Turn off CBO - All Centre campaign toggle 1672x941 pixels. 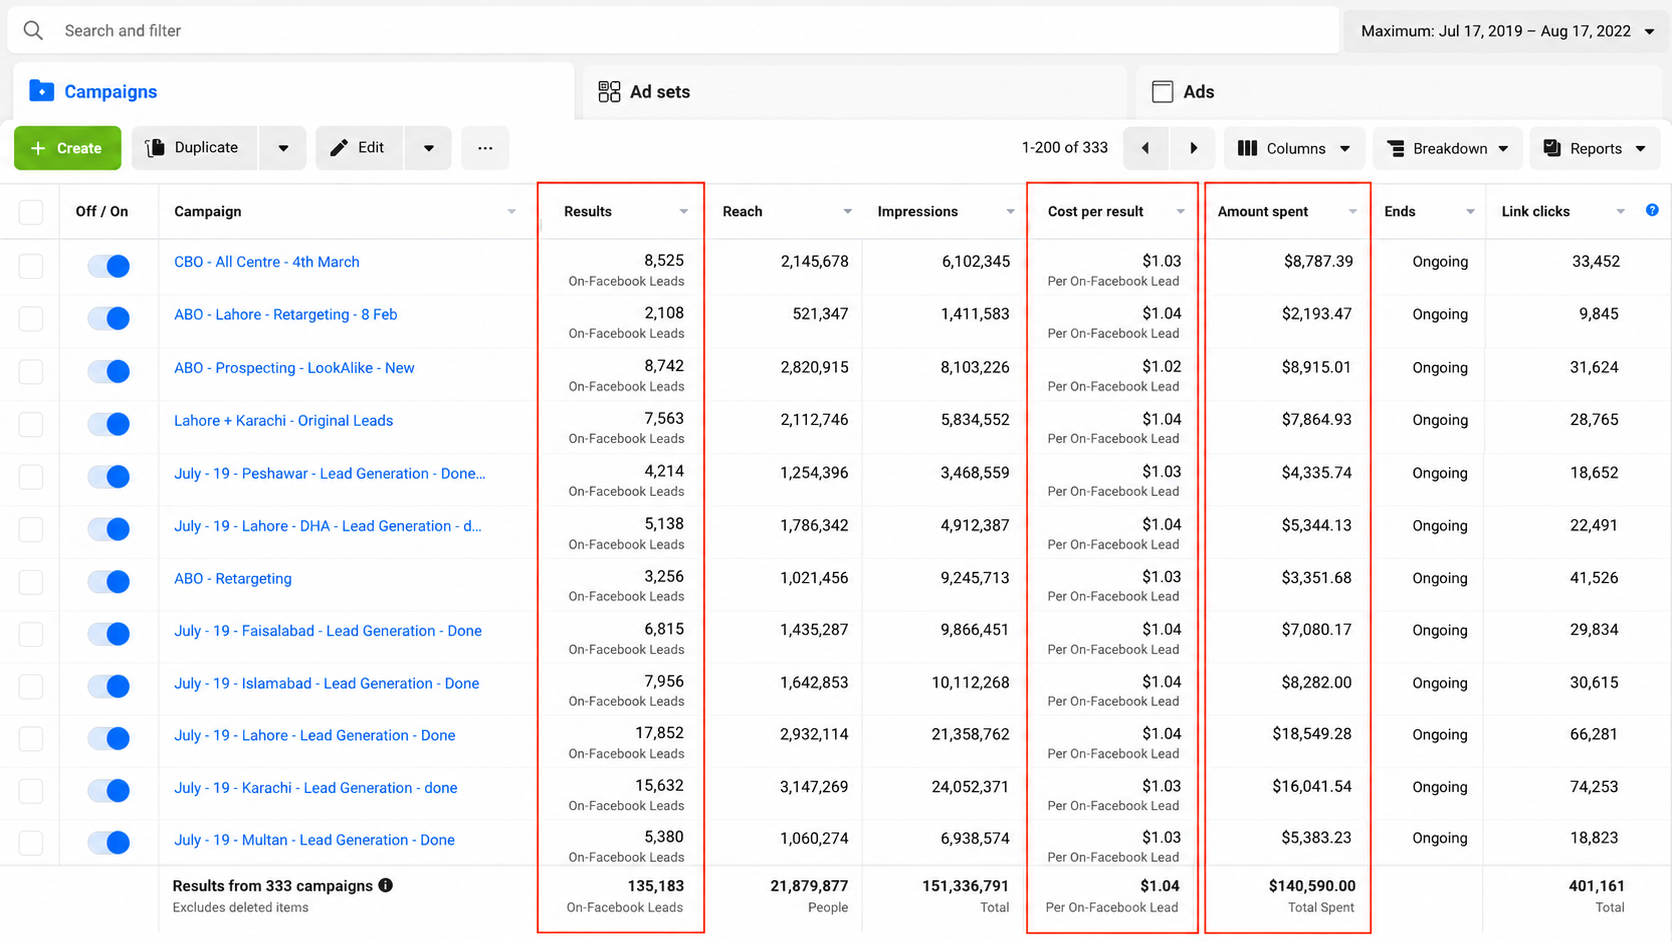click(108, 266)
